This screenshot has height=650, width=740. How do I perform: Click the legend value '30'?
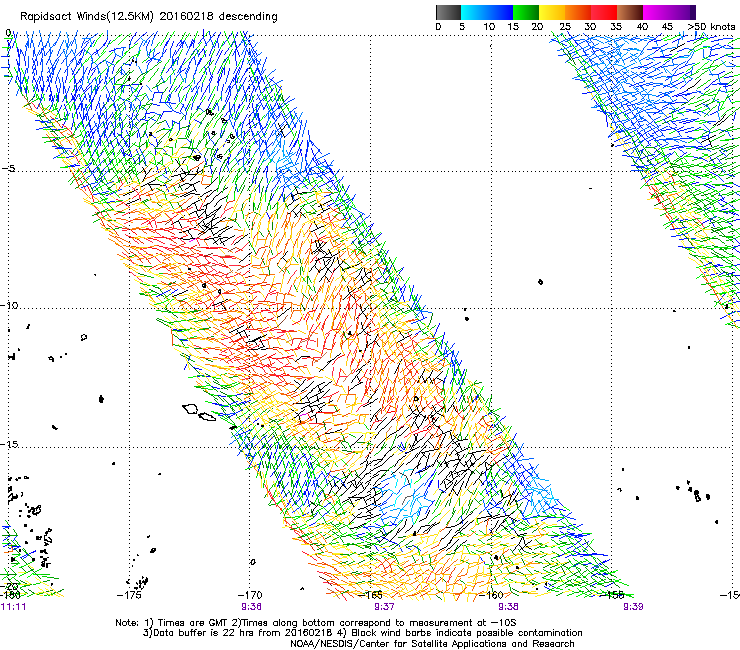pos(590,27)
